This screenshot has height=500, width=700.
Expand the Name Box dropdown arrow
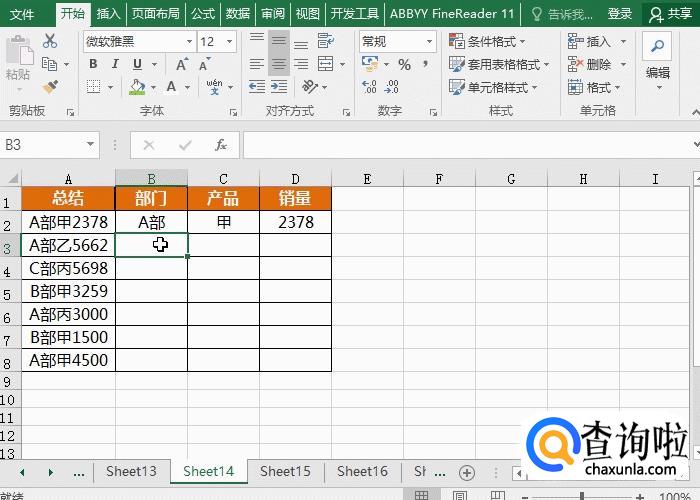90,144
